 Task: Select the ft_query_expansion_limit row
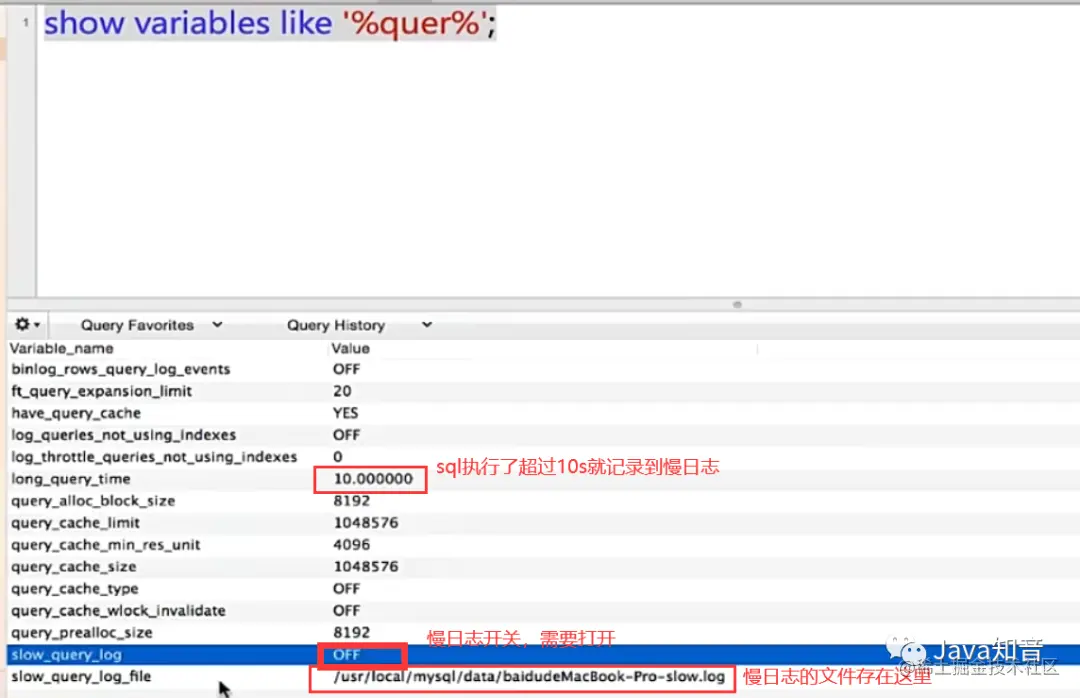tap(543, 391)
